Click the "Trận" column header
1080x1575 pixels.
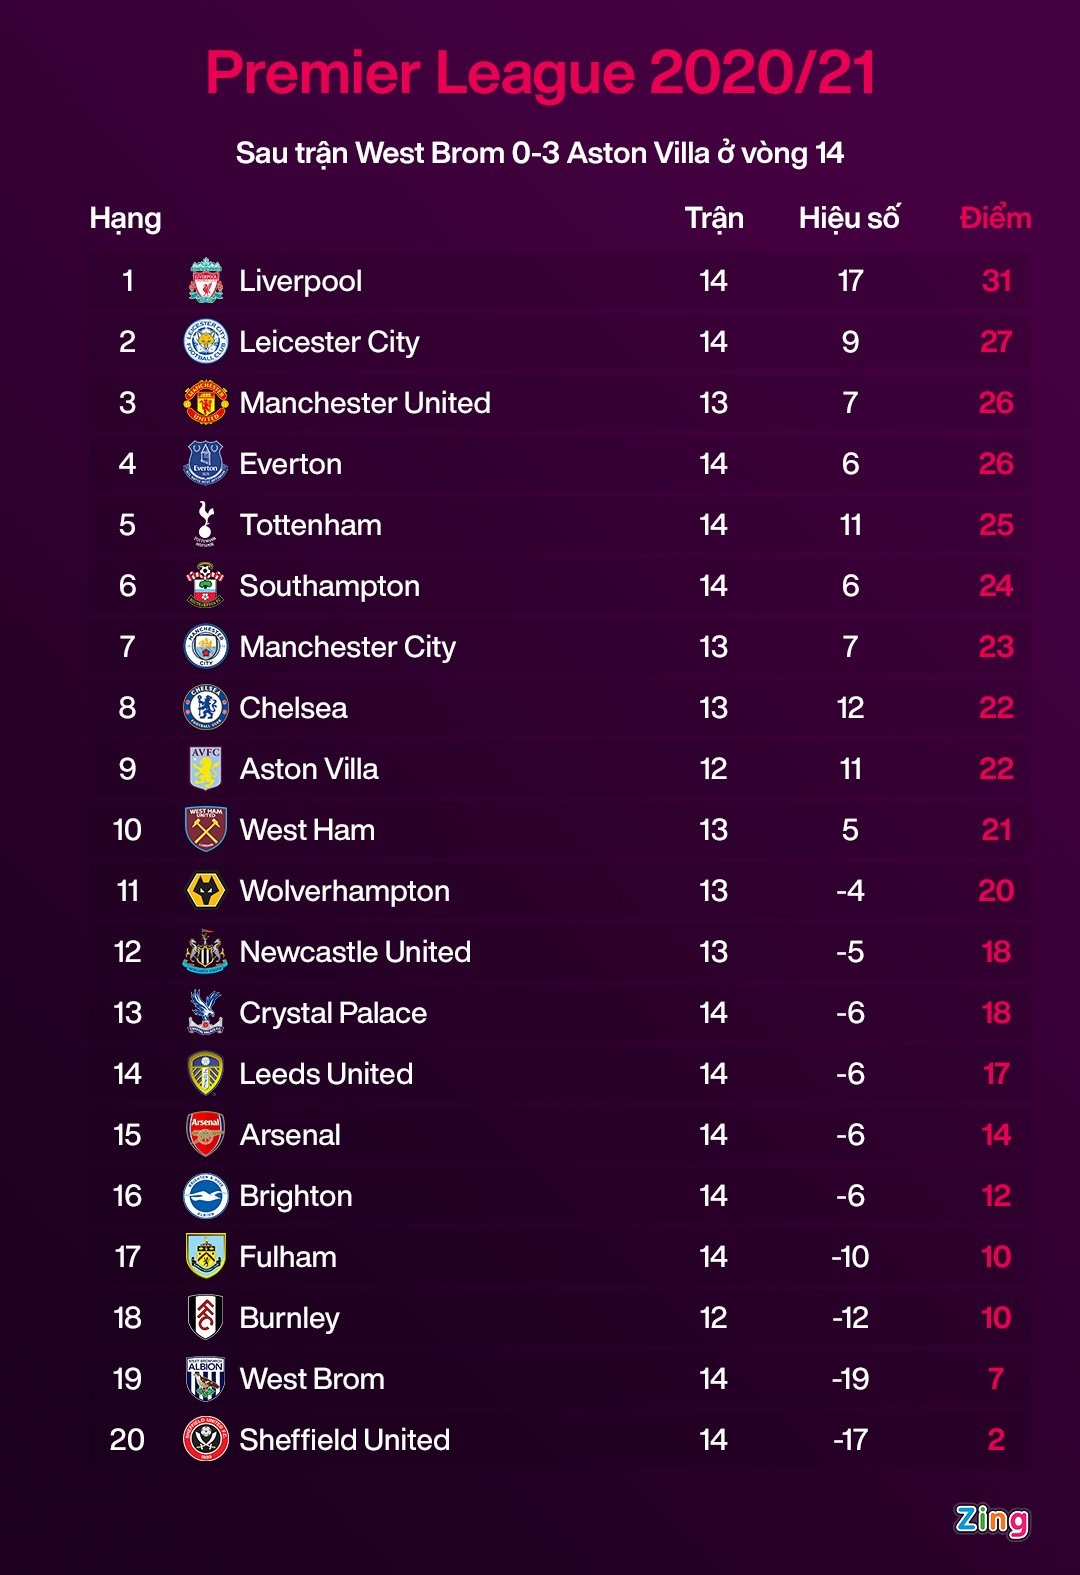coord(714,218)
